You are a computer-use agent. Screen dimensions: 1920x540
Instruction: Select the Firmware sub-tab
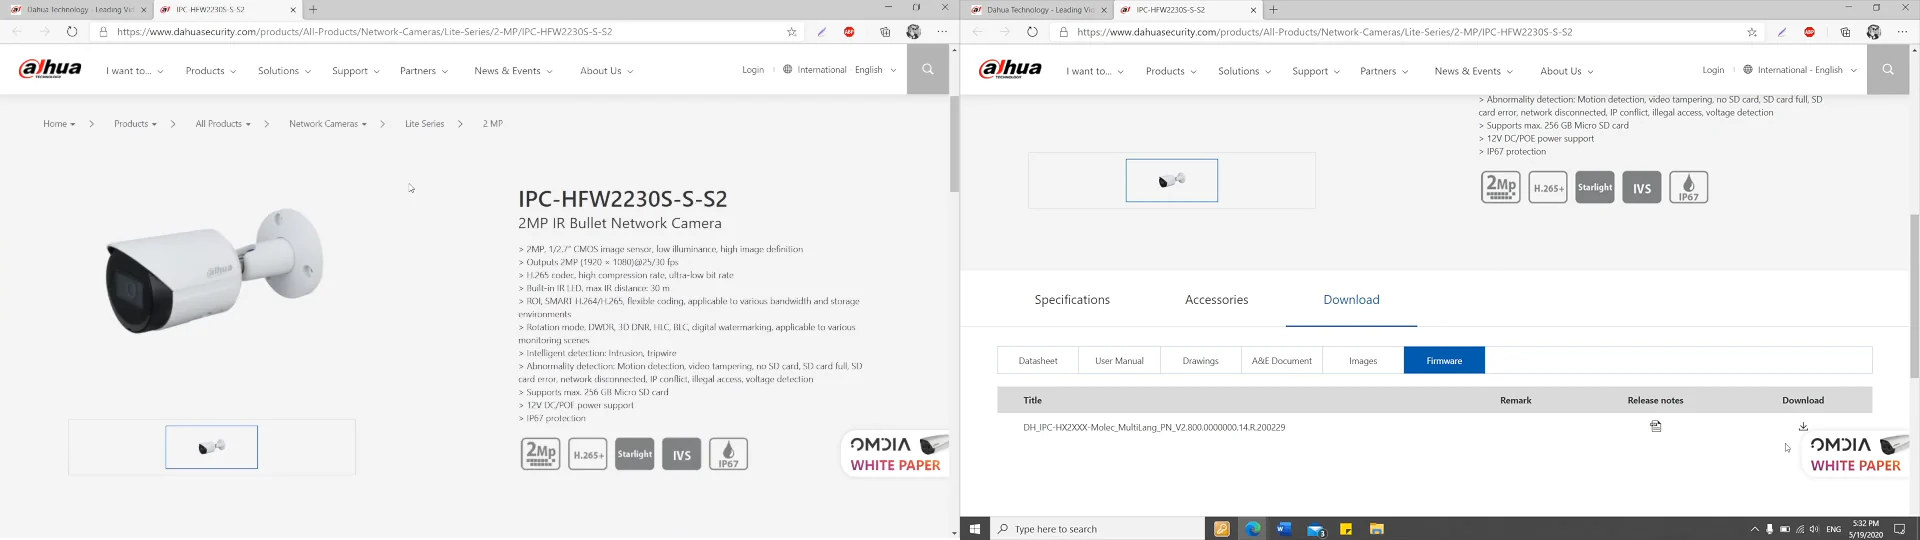1444,360
